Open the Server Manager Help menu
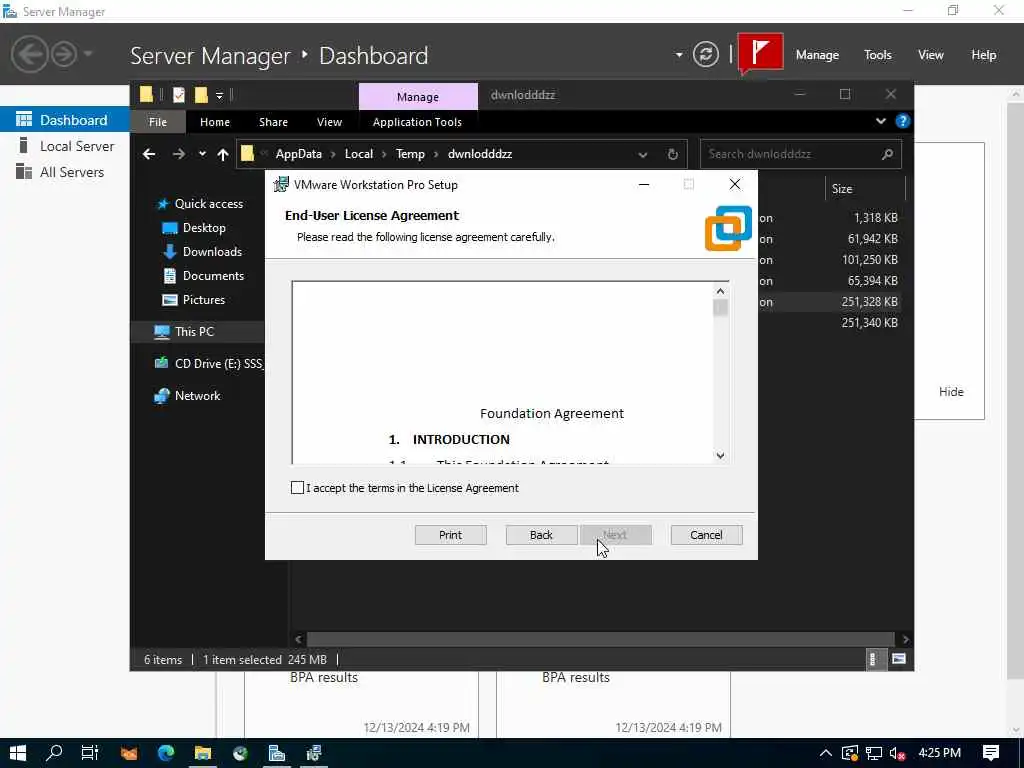Viewport: 1024px width, 768px height. click(x=984, y=55)
